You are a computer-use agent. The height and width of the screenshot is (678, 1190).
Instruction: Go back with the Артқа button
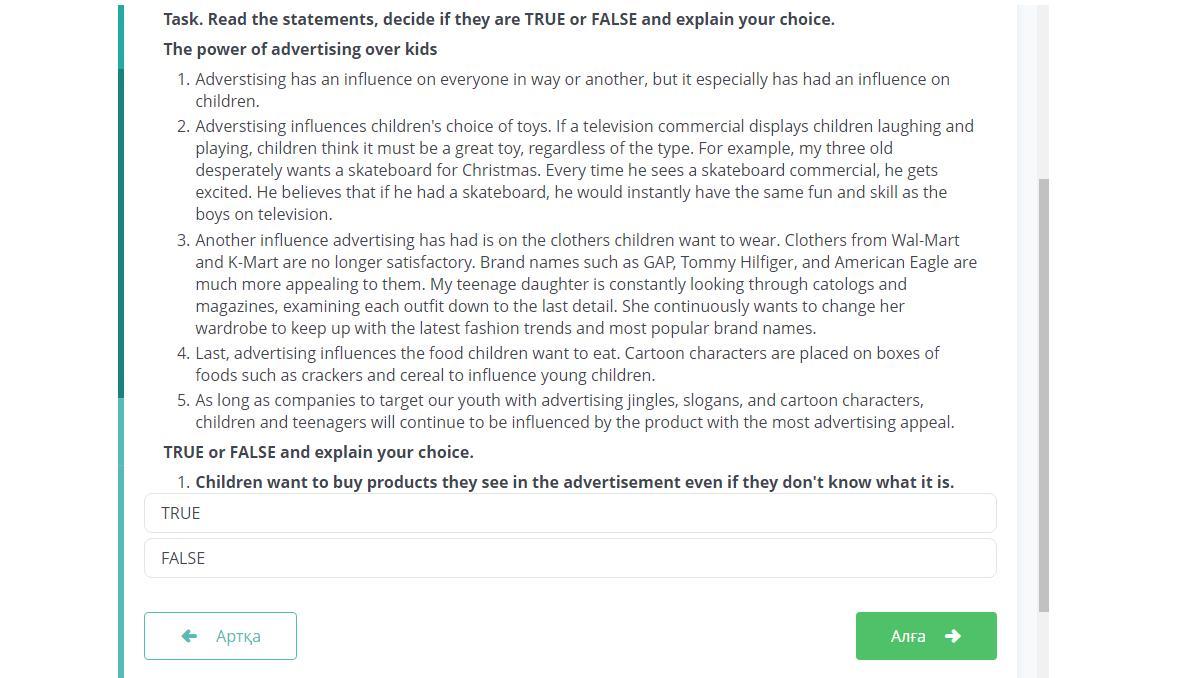(x=220, y=636)
